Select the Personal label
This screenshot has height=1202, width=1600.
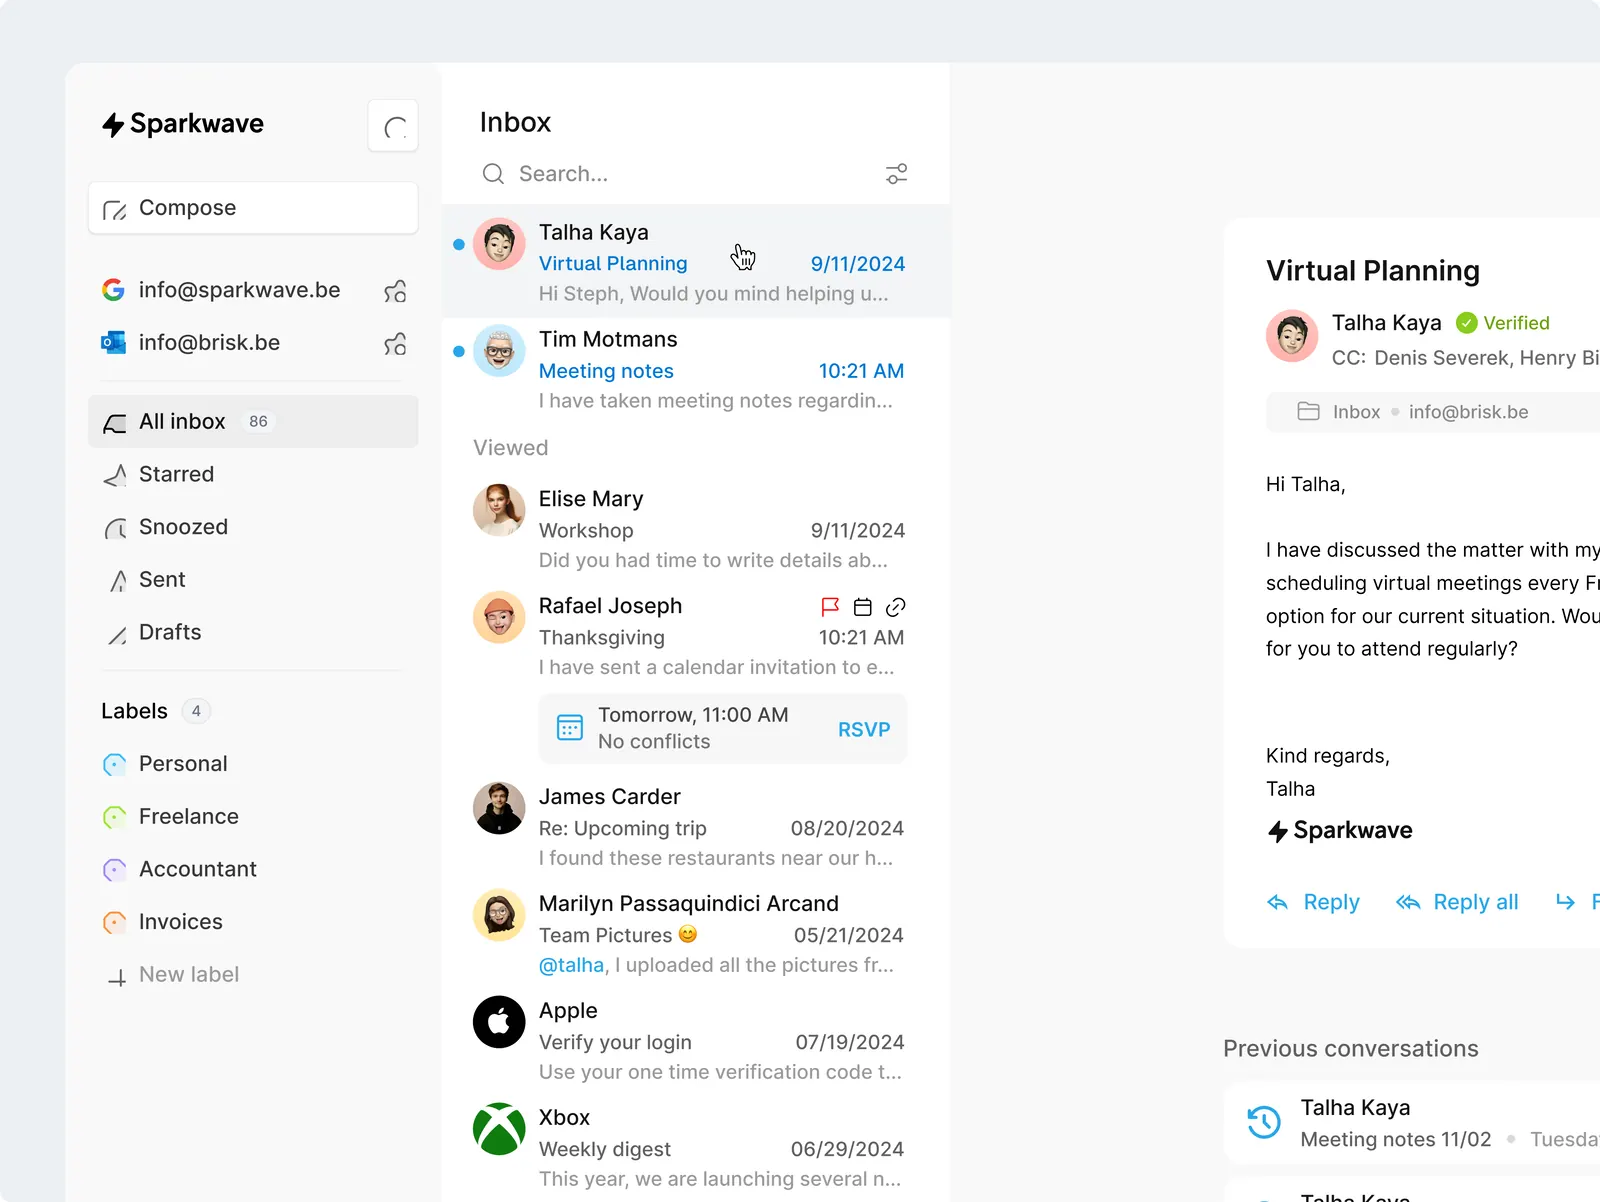click(253, 764)
